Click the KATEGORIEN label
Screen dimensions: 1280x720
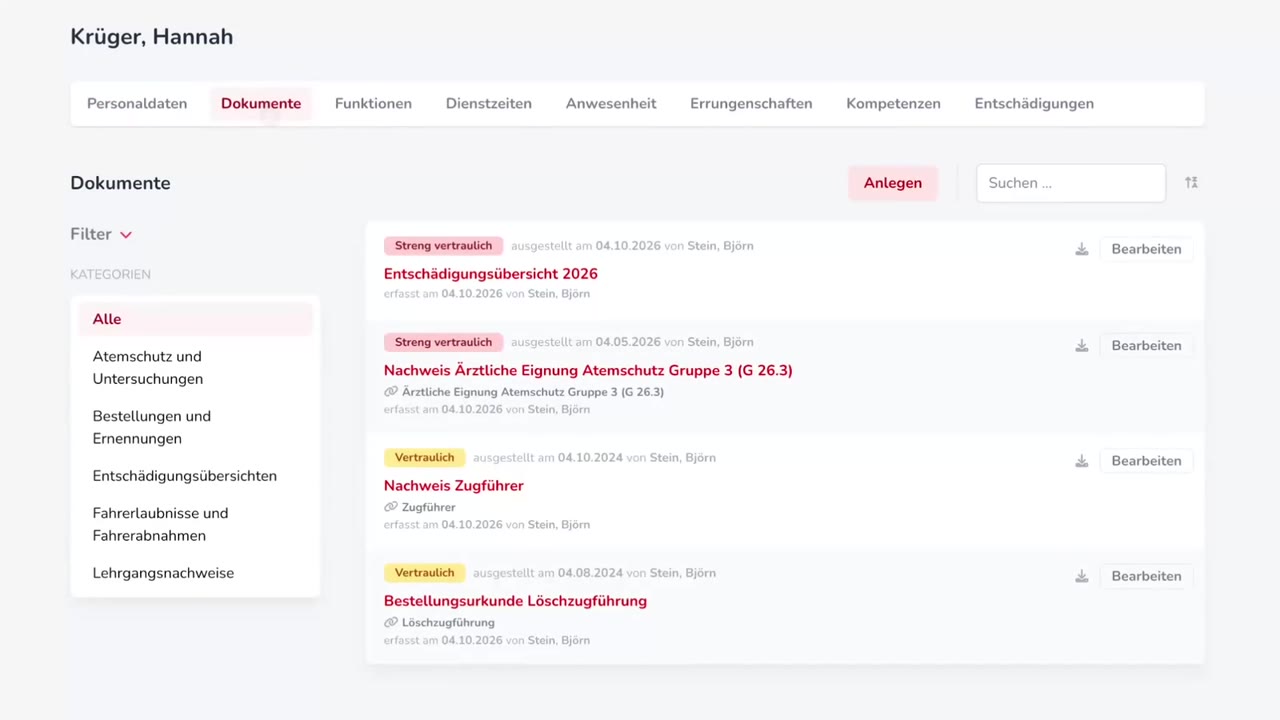(110, 274)
